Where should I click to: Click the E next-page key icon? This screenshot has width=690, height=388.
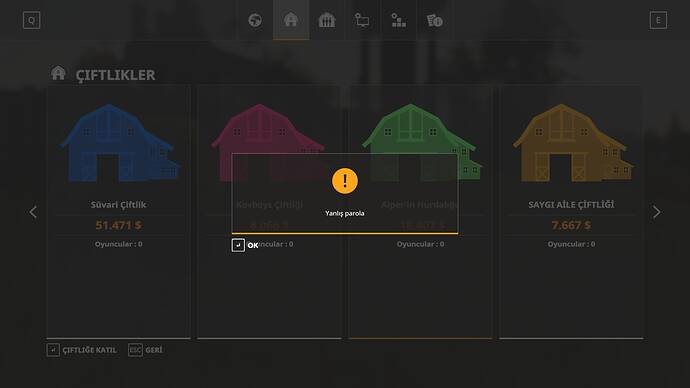pos(658,20)
